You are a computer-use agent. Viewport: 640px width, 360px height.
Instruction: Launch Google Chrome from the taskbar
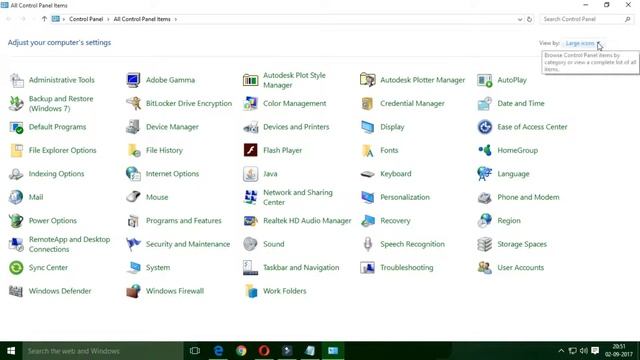pos(241,351)
